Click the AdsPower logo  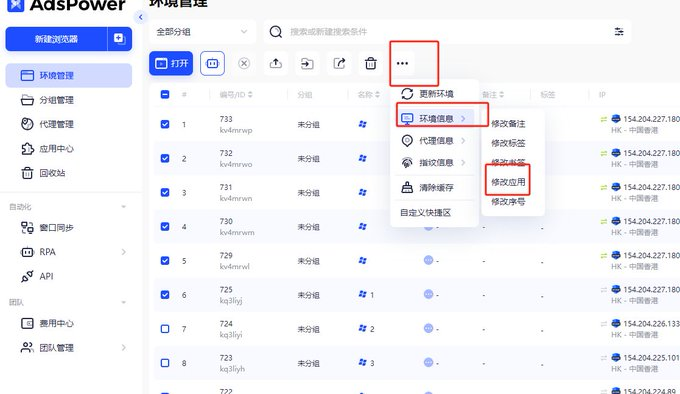coord(67,5)
